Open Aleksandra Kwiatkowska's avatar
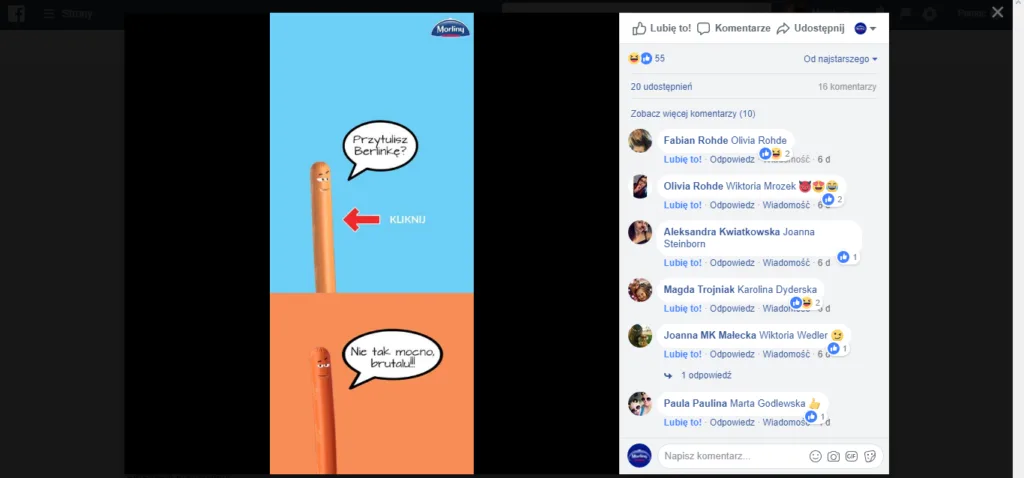This screenshot has height=478, width=1024. click(640, 232)
